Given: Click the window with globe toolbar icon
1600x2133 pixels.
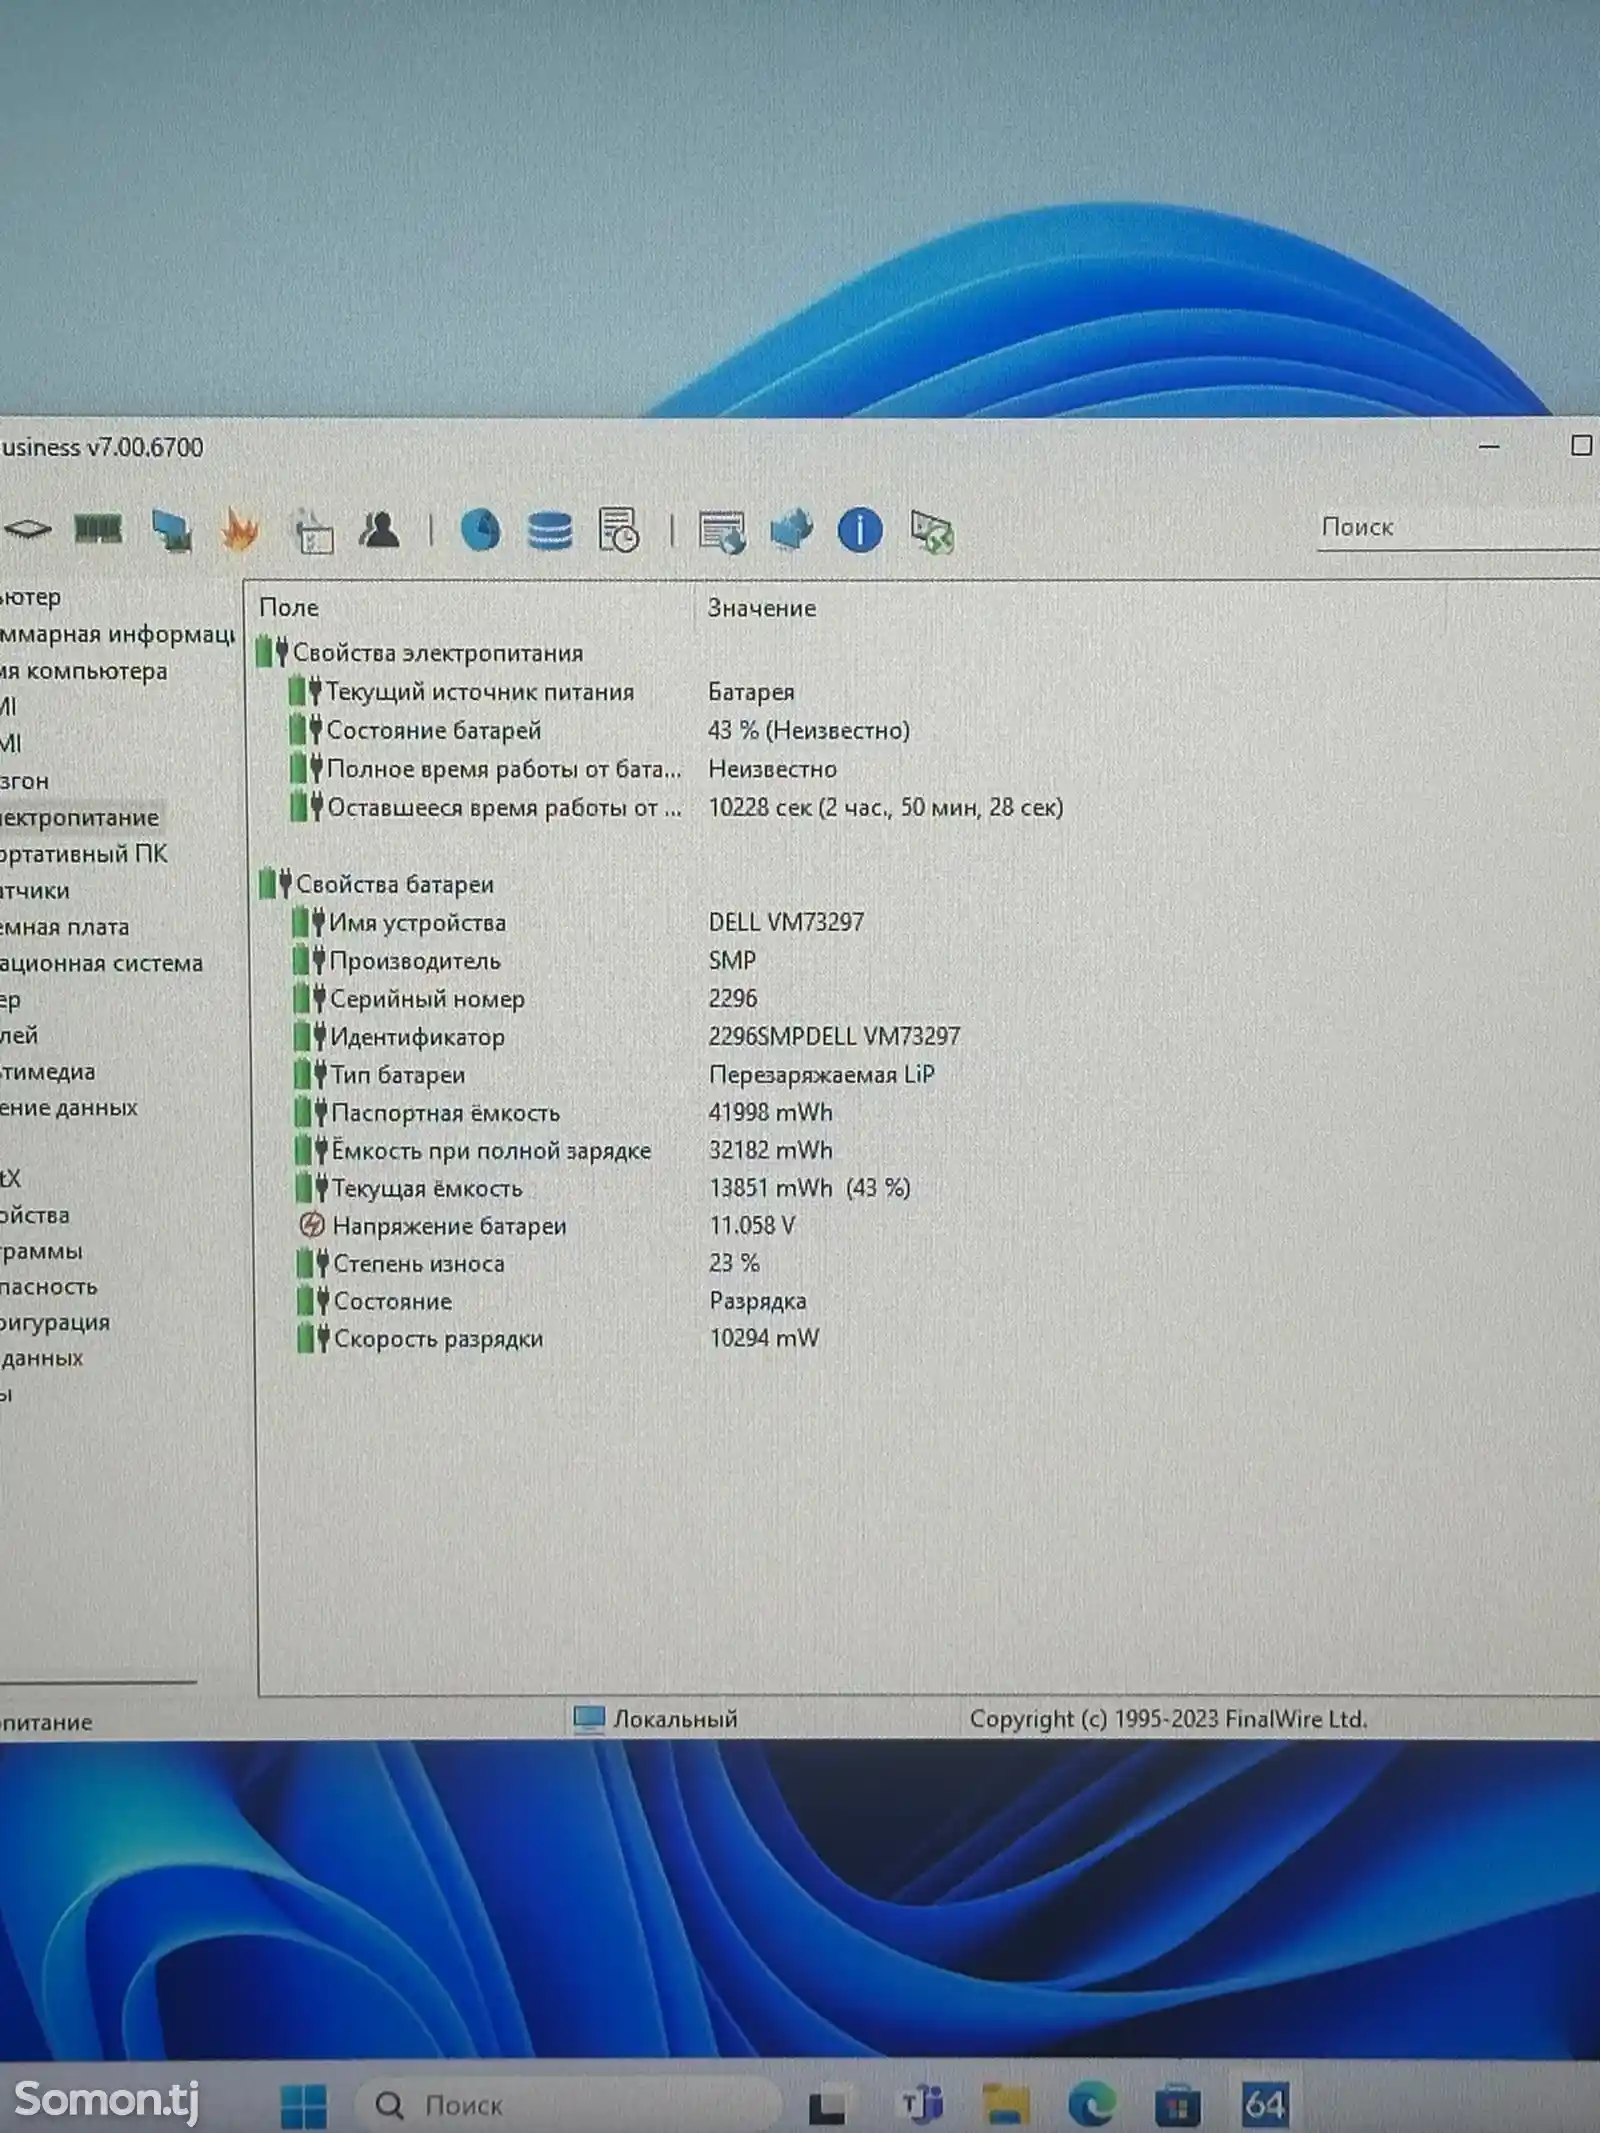Looking at the screenshot, I should 722,531.
